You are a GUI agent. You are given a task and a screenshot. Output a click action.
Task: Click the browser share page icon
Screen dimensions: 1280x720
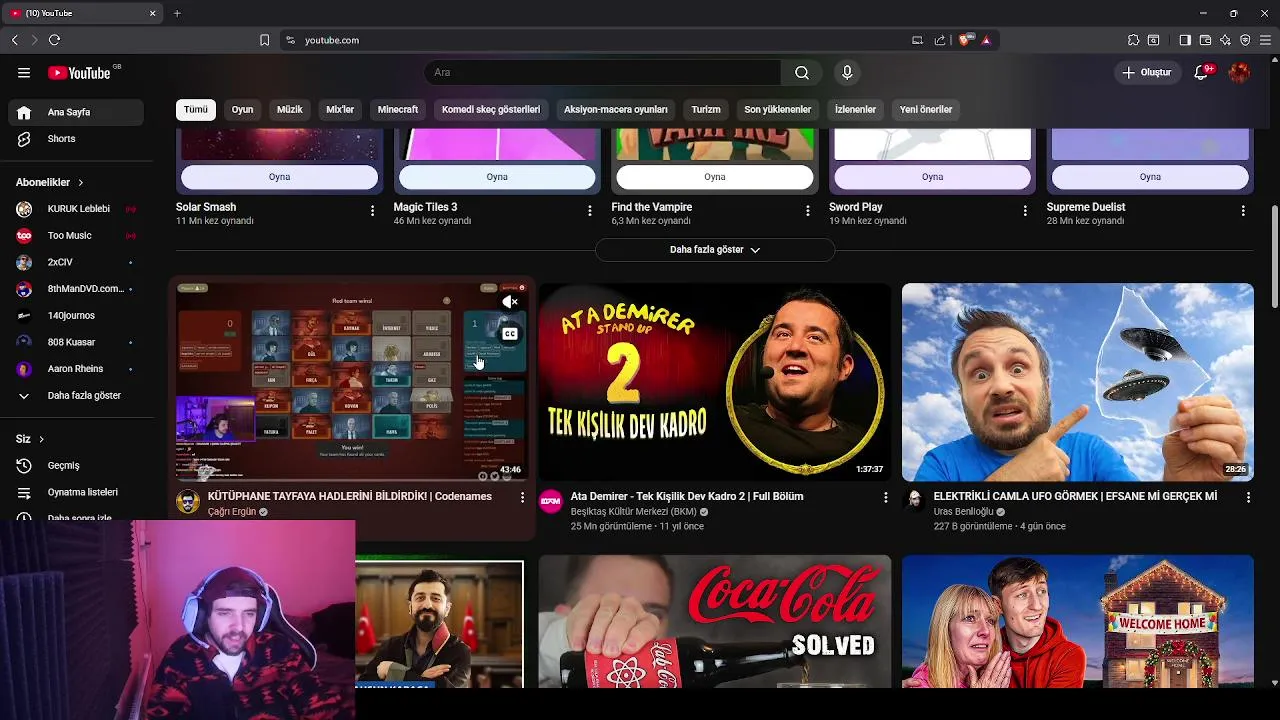tap(940, 40)
